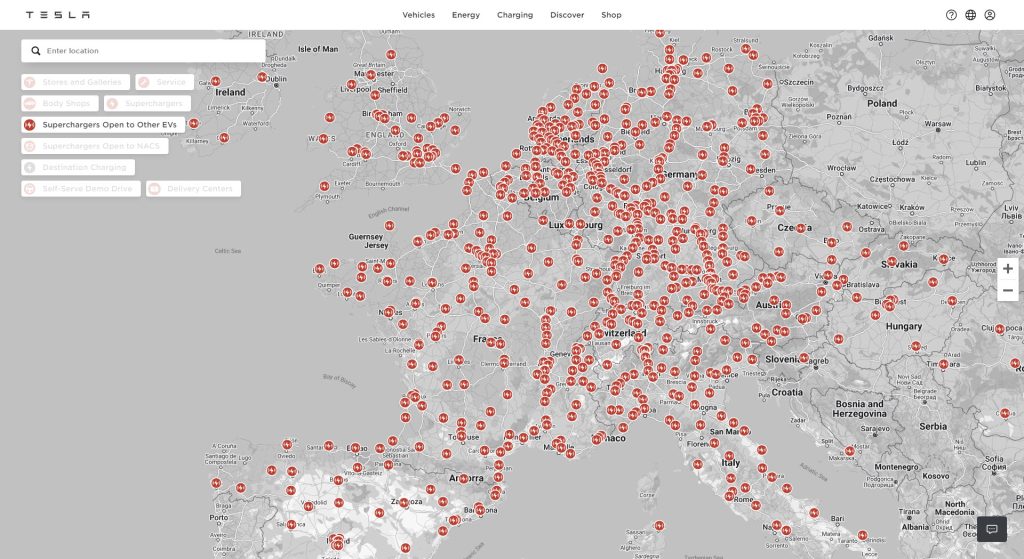The width and height of the screenshot is (1024, 559).
Task: Open the Charging menu
Action: [514, 15]
